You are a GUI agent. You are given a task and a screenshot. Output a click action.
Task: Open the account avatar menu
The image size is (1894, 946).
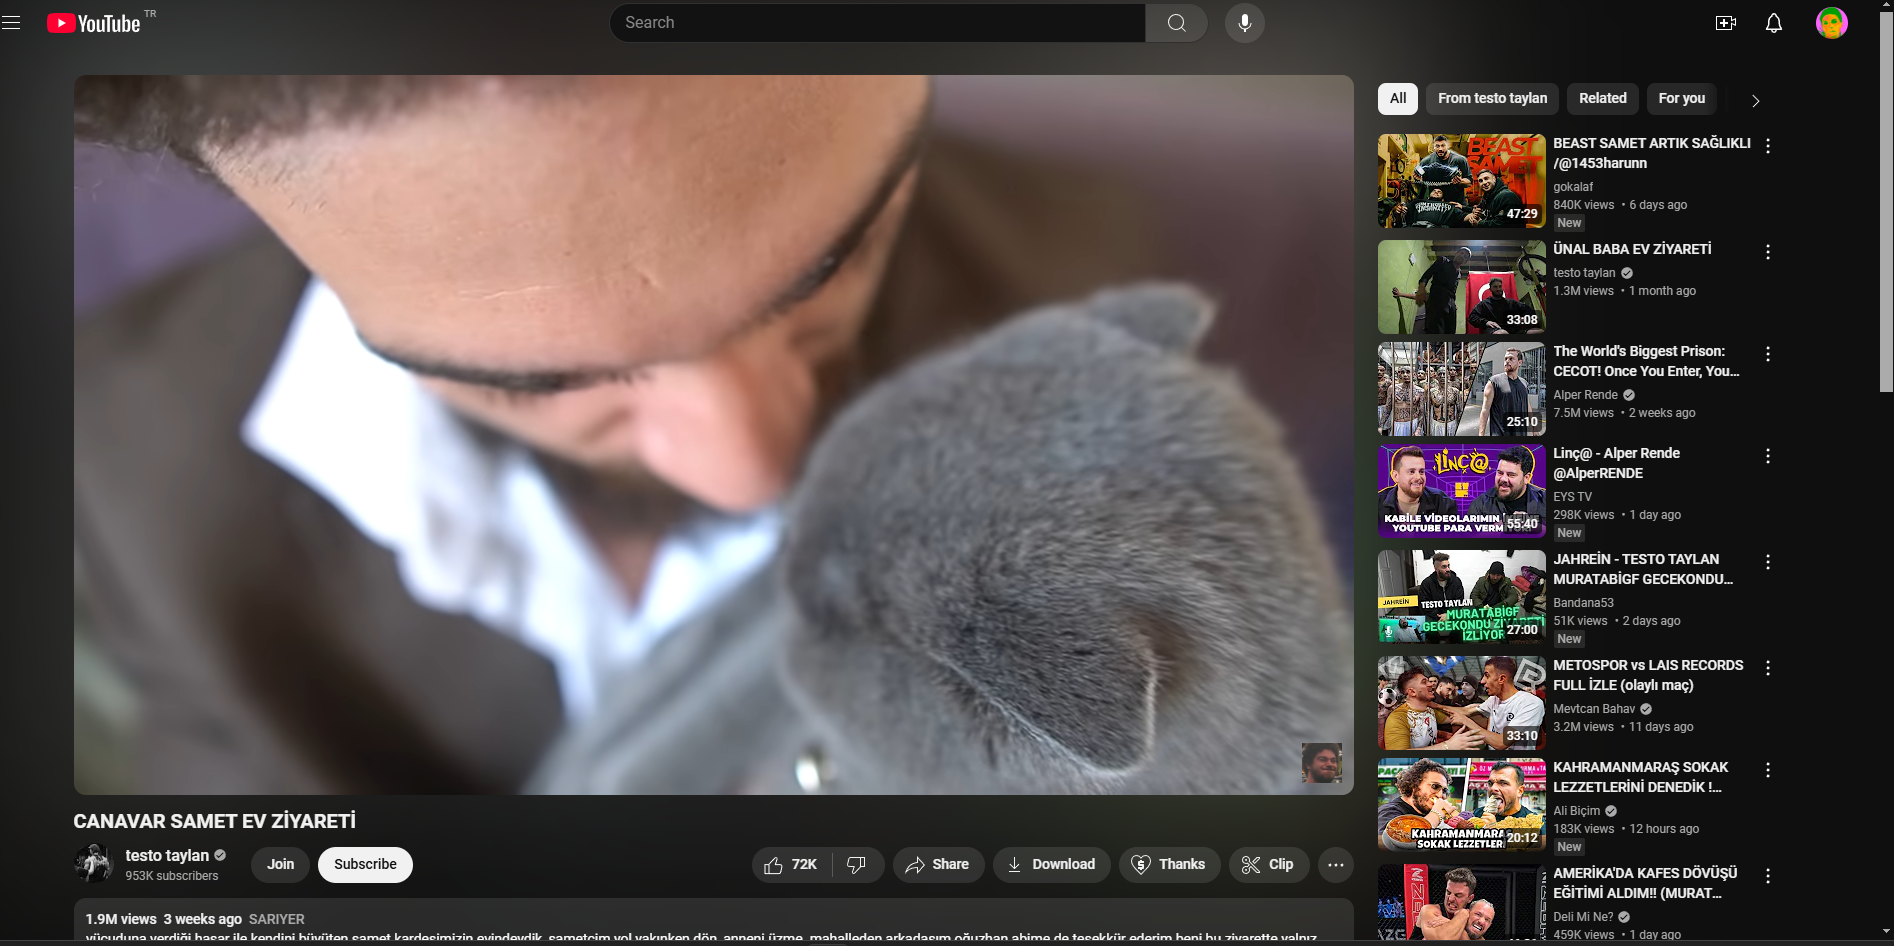[x=1831, y=23]
